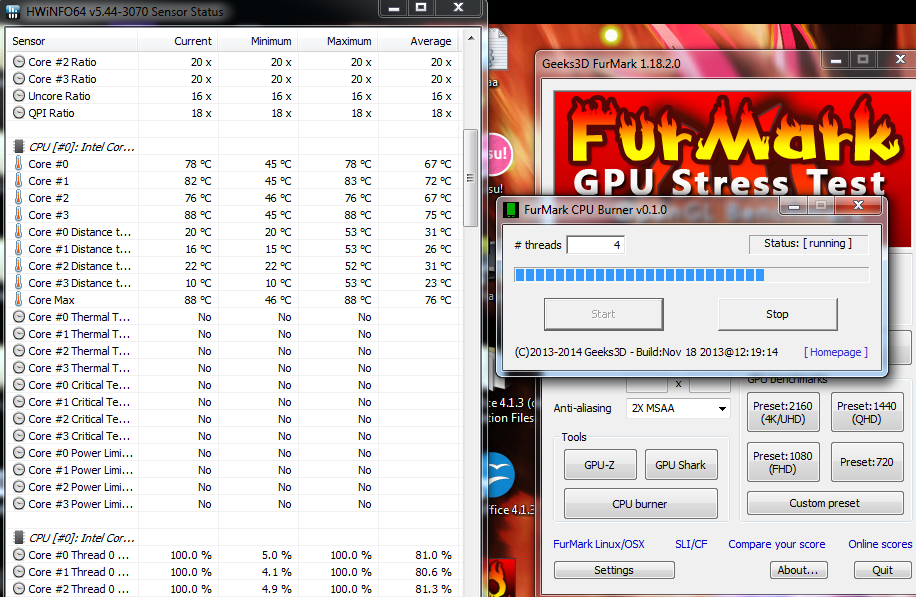Launch GPU Shark from FurMark tools
This screenshot has width=916, height=597.
coord(681,465)
